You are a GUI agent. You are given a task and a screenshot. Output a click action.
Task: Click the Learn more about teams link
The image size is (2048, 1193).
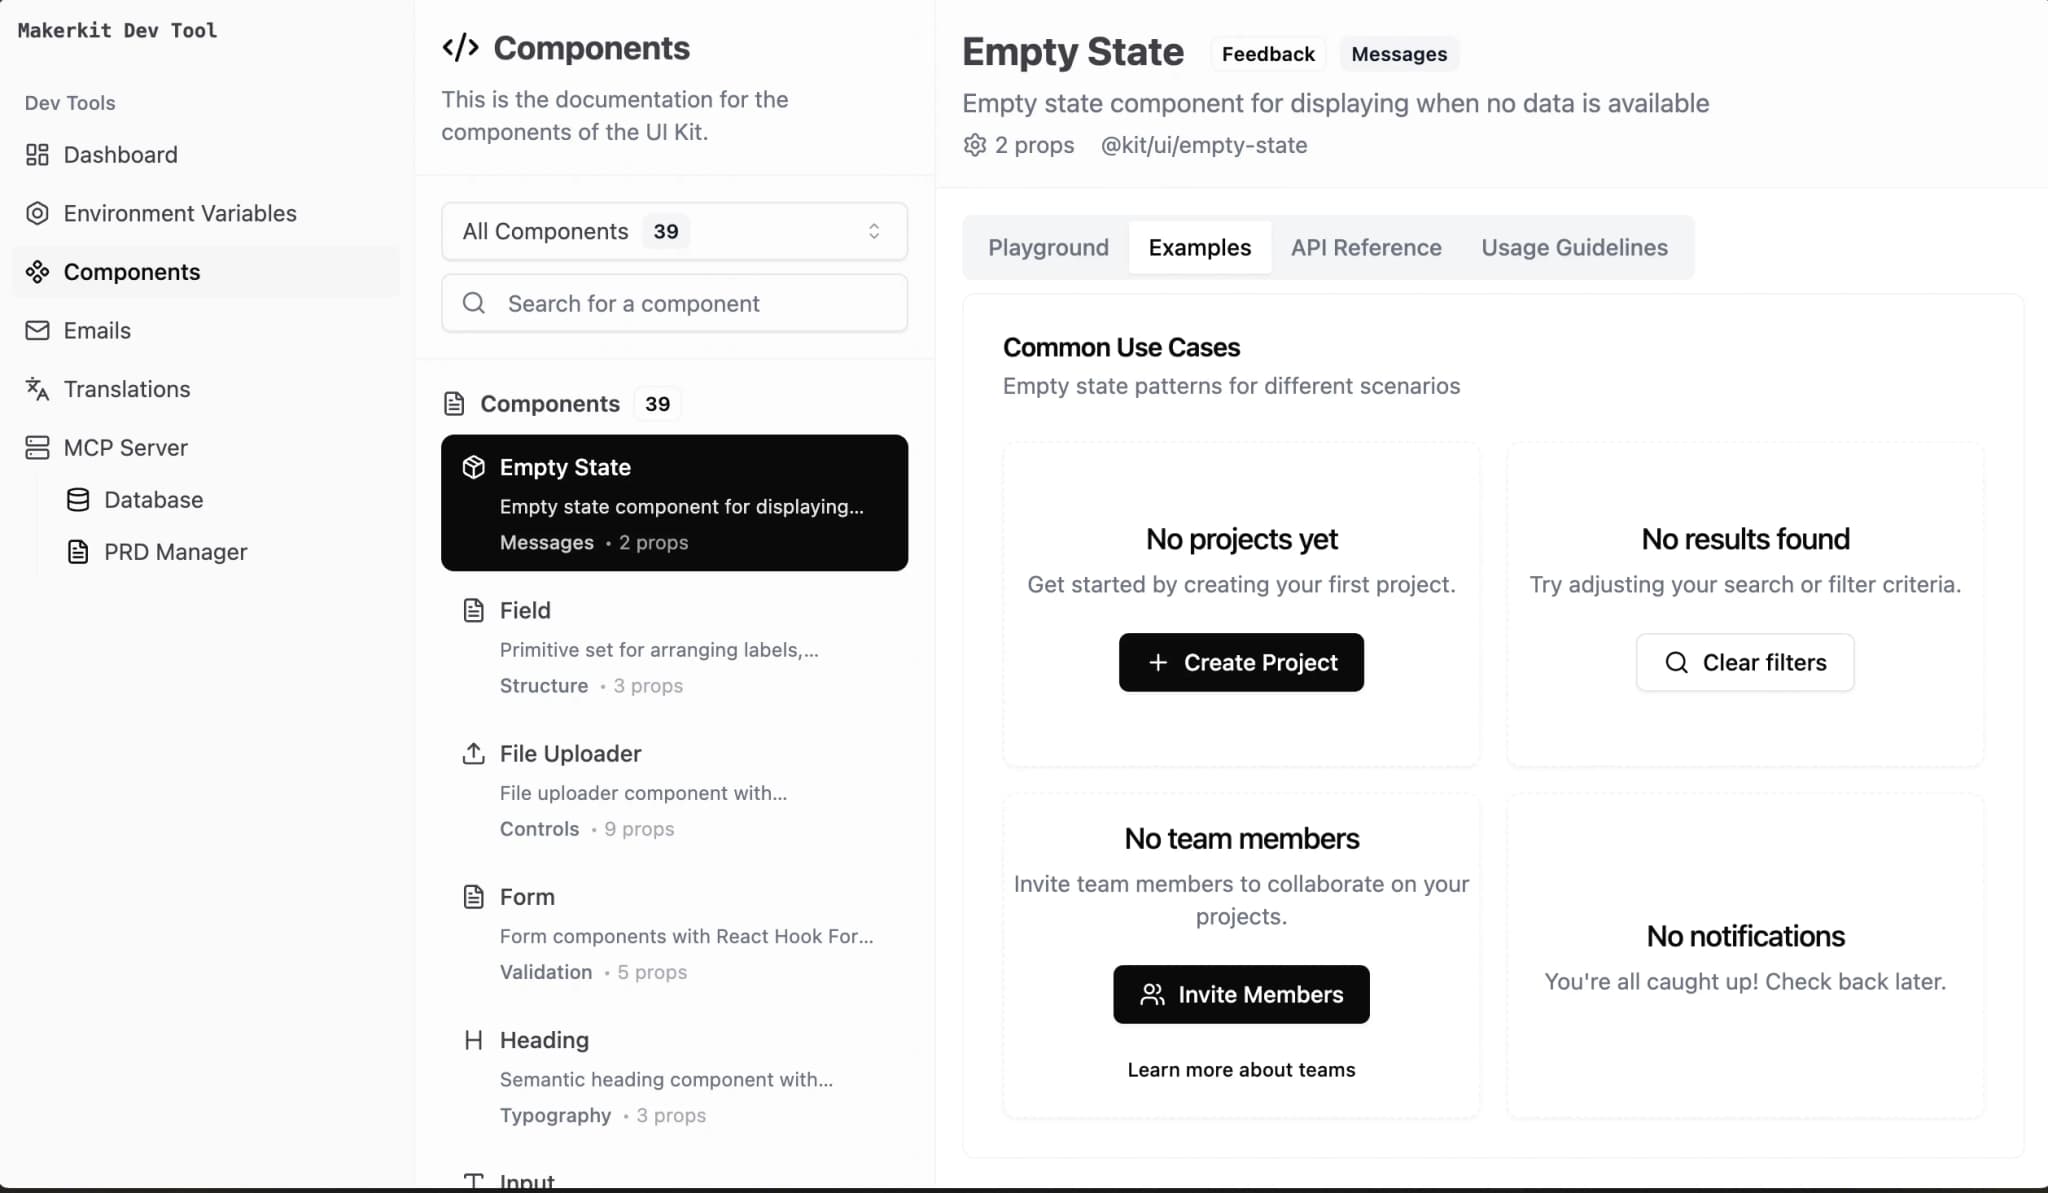(x=1241, y=1069)
